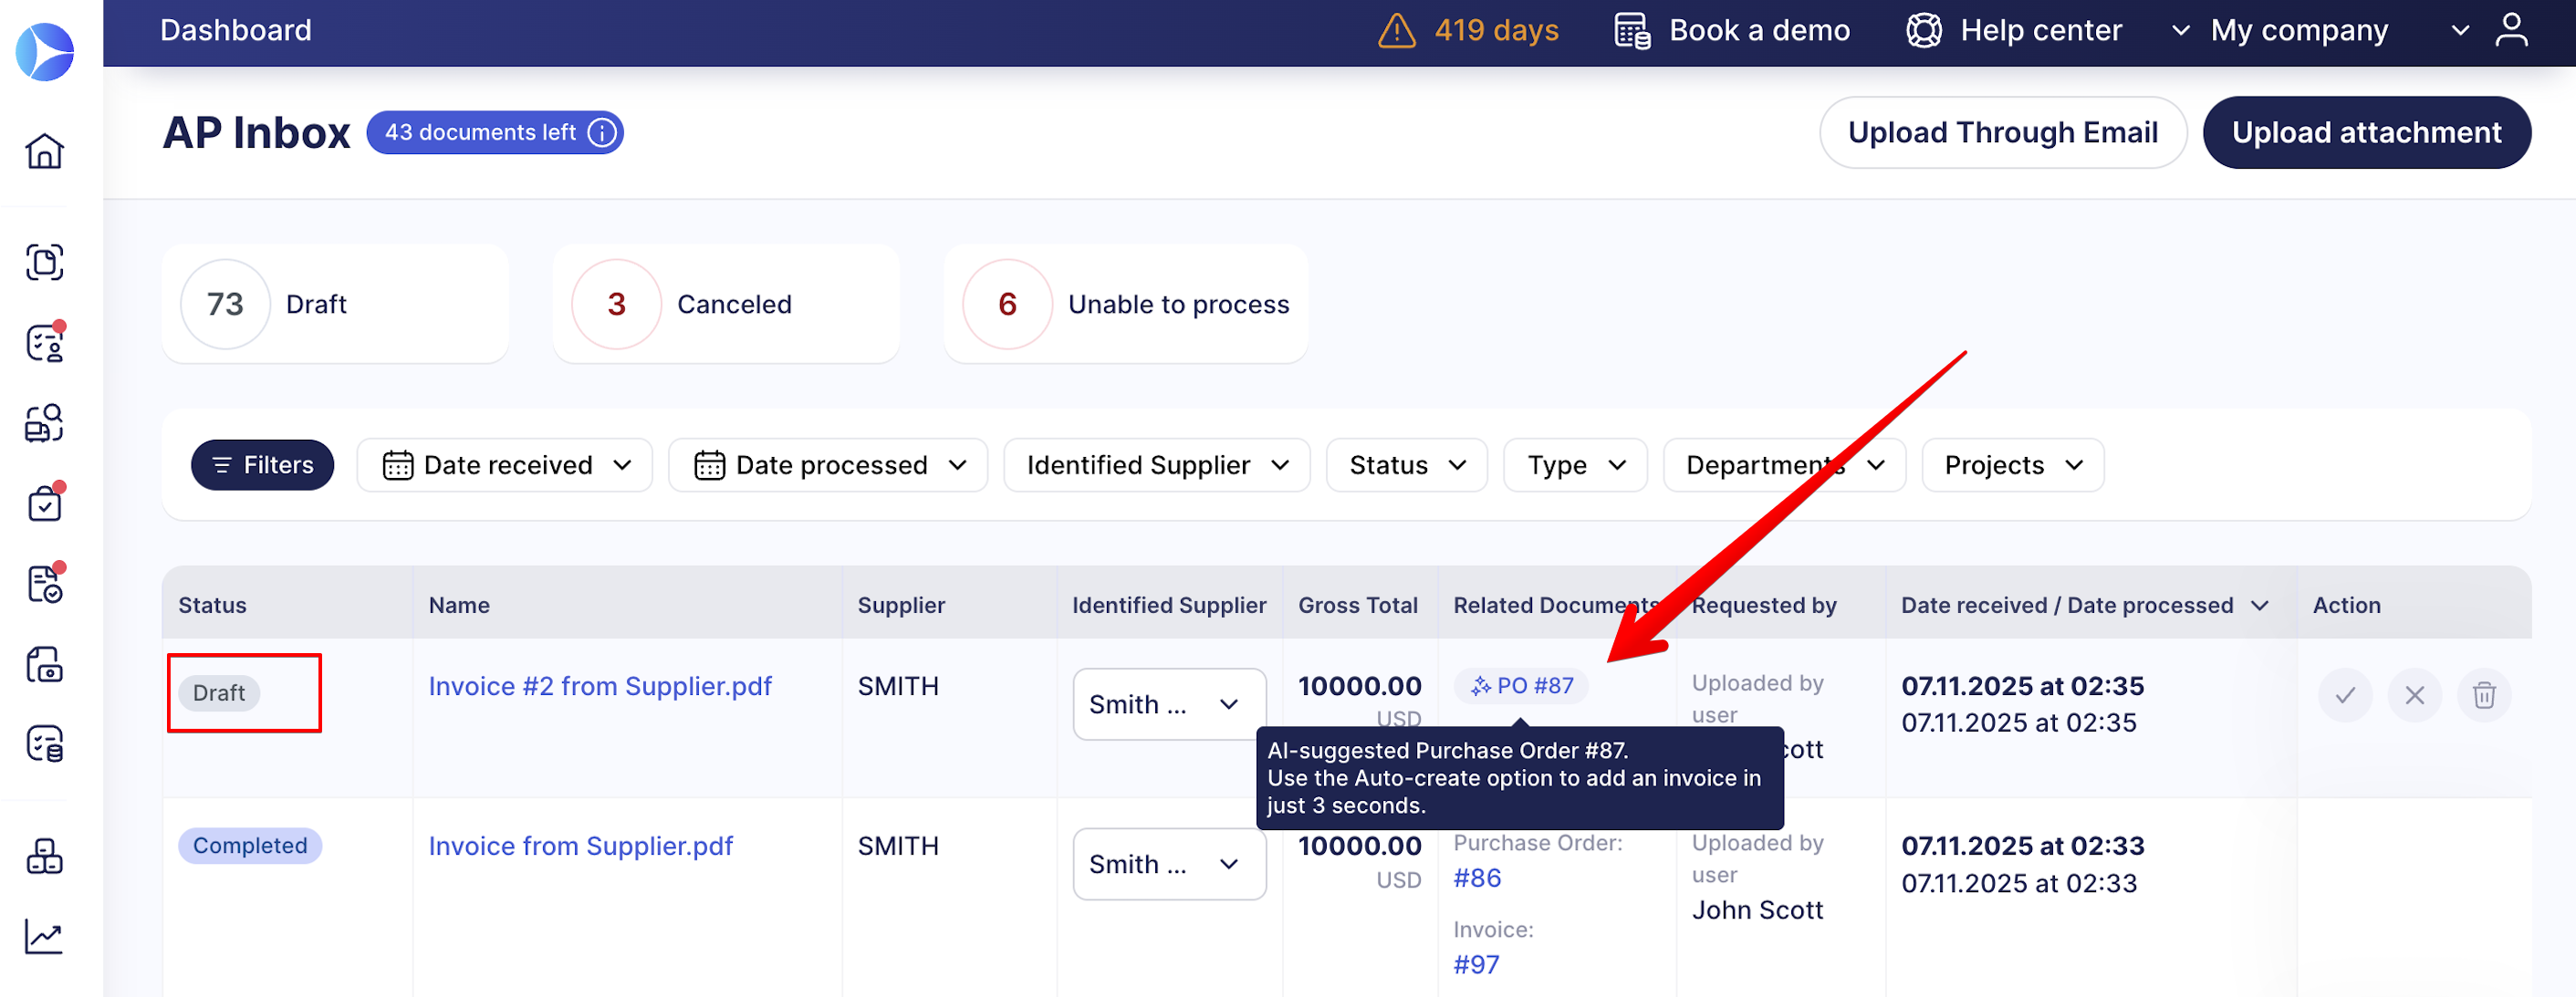This screenshot has height=997, width=2576.
Task: Click the approve checkmark icon for Invoice #2
Action: click(2345, 695)
